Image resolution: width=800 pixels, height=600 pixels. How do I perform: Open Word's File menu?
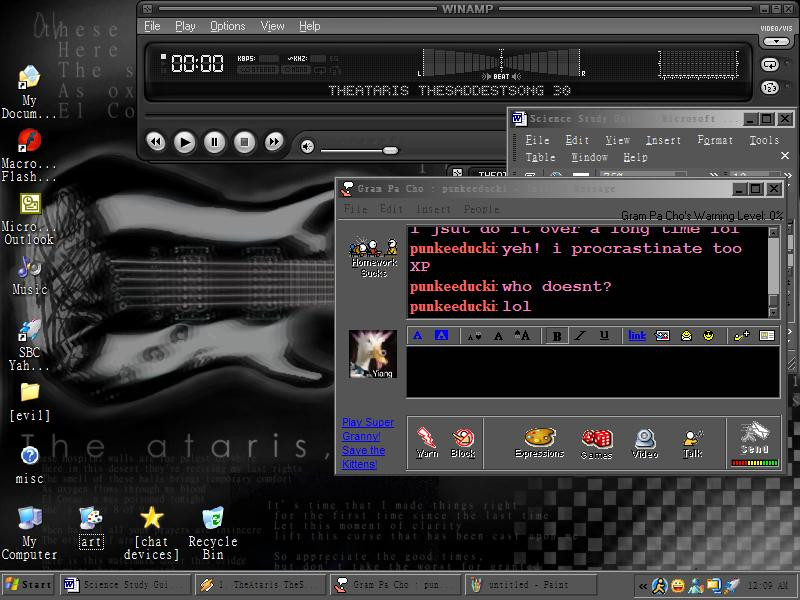pos(537,140)
